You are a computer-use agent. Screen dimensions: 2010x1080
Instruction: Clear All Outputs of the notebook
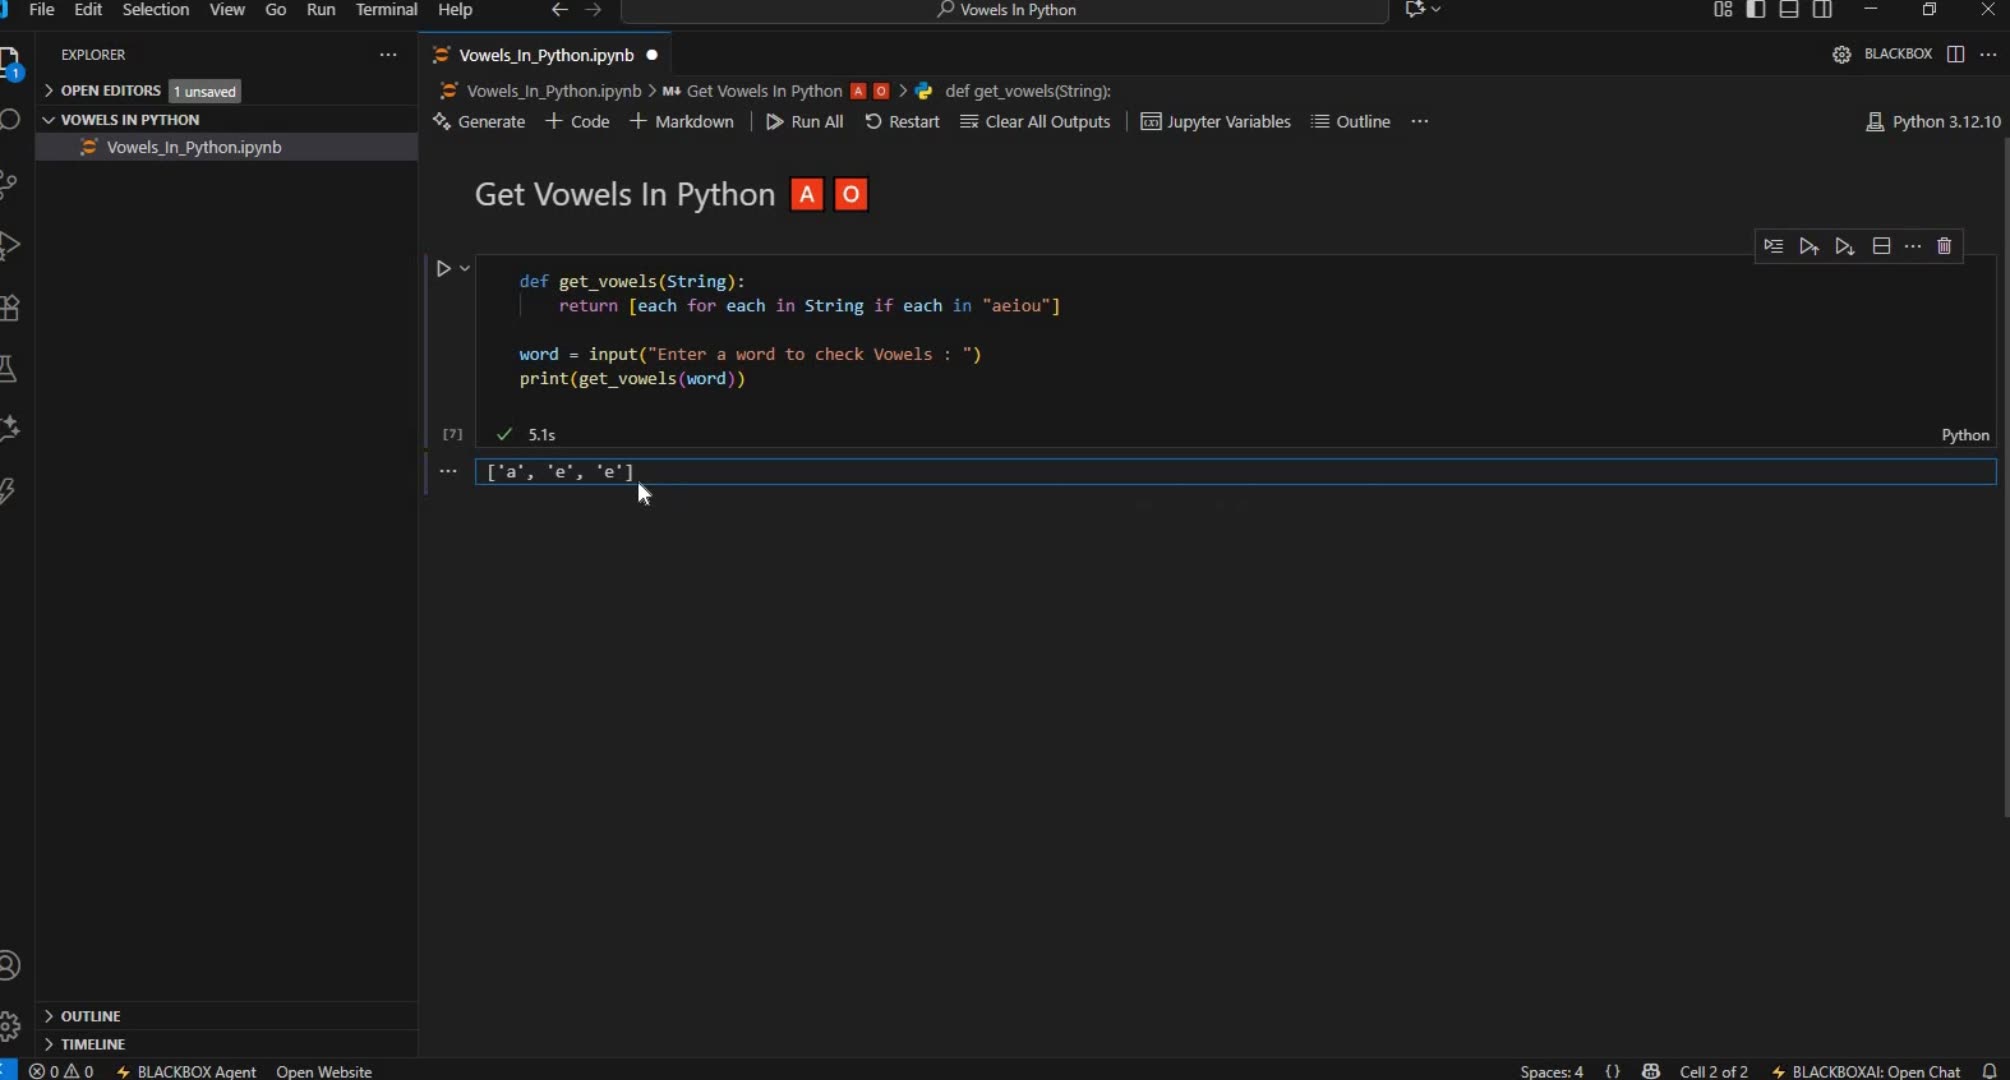point(1035,121)
